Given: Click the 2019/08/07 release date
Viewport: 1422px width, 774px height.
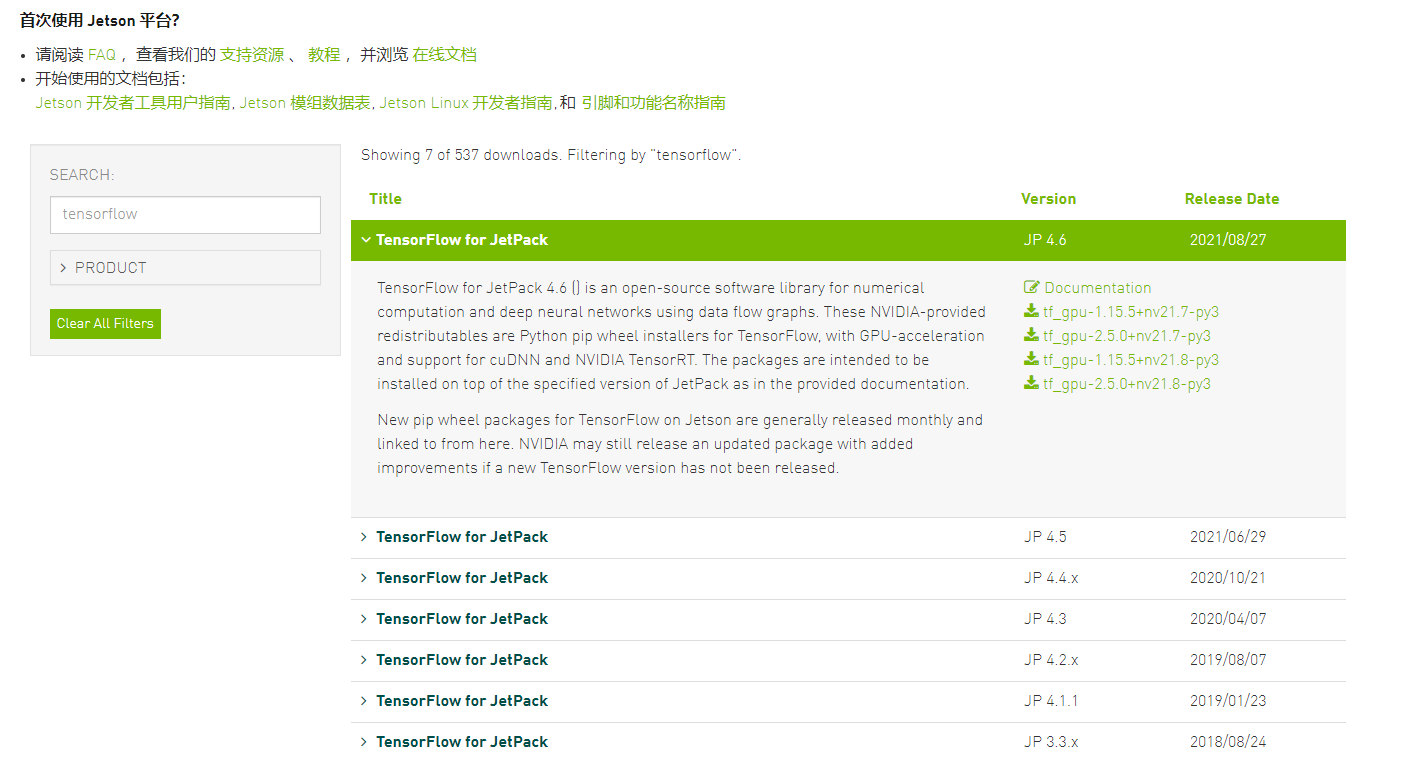Looking at the screenshot, I should 1228,660.
